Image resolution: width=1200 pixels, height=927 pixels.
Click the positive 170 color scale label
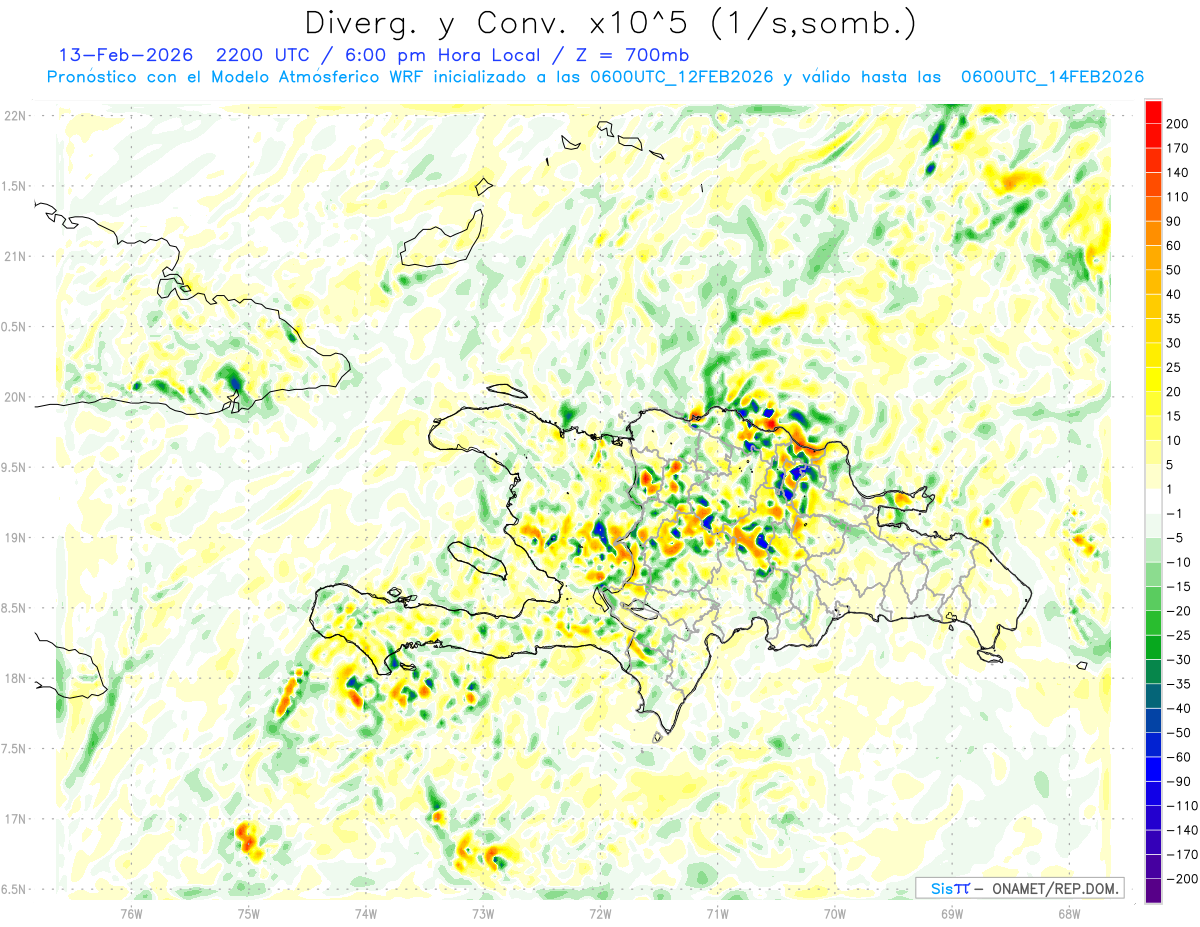tap(1177, 148)
